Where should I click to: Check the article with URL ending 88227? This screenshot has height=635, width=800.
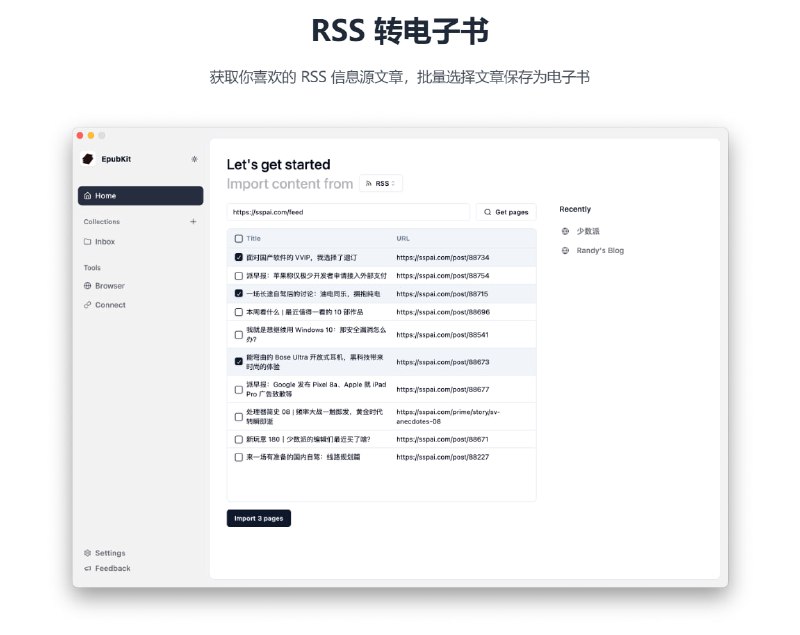238,457
